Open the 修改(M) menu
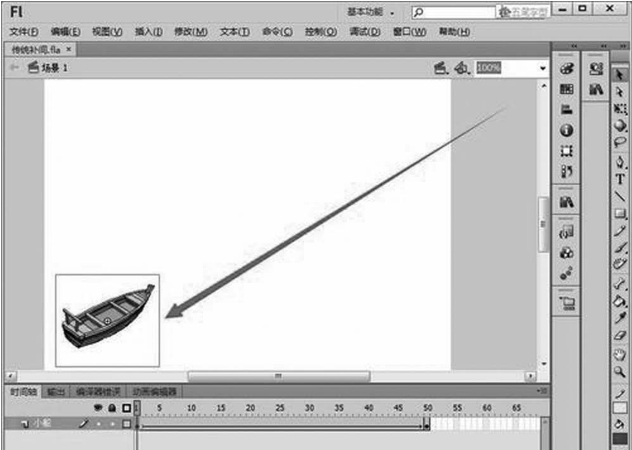 click(x=191, y=31)
